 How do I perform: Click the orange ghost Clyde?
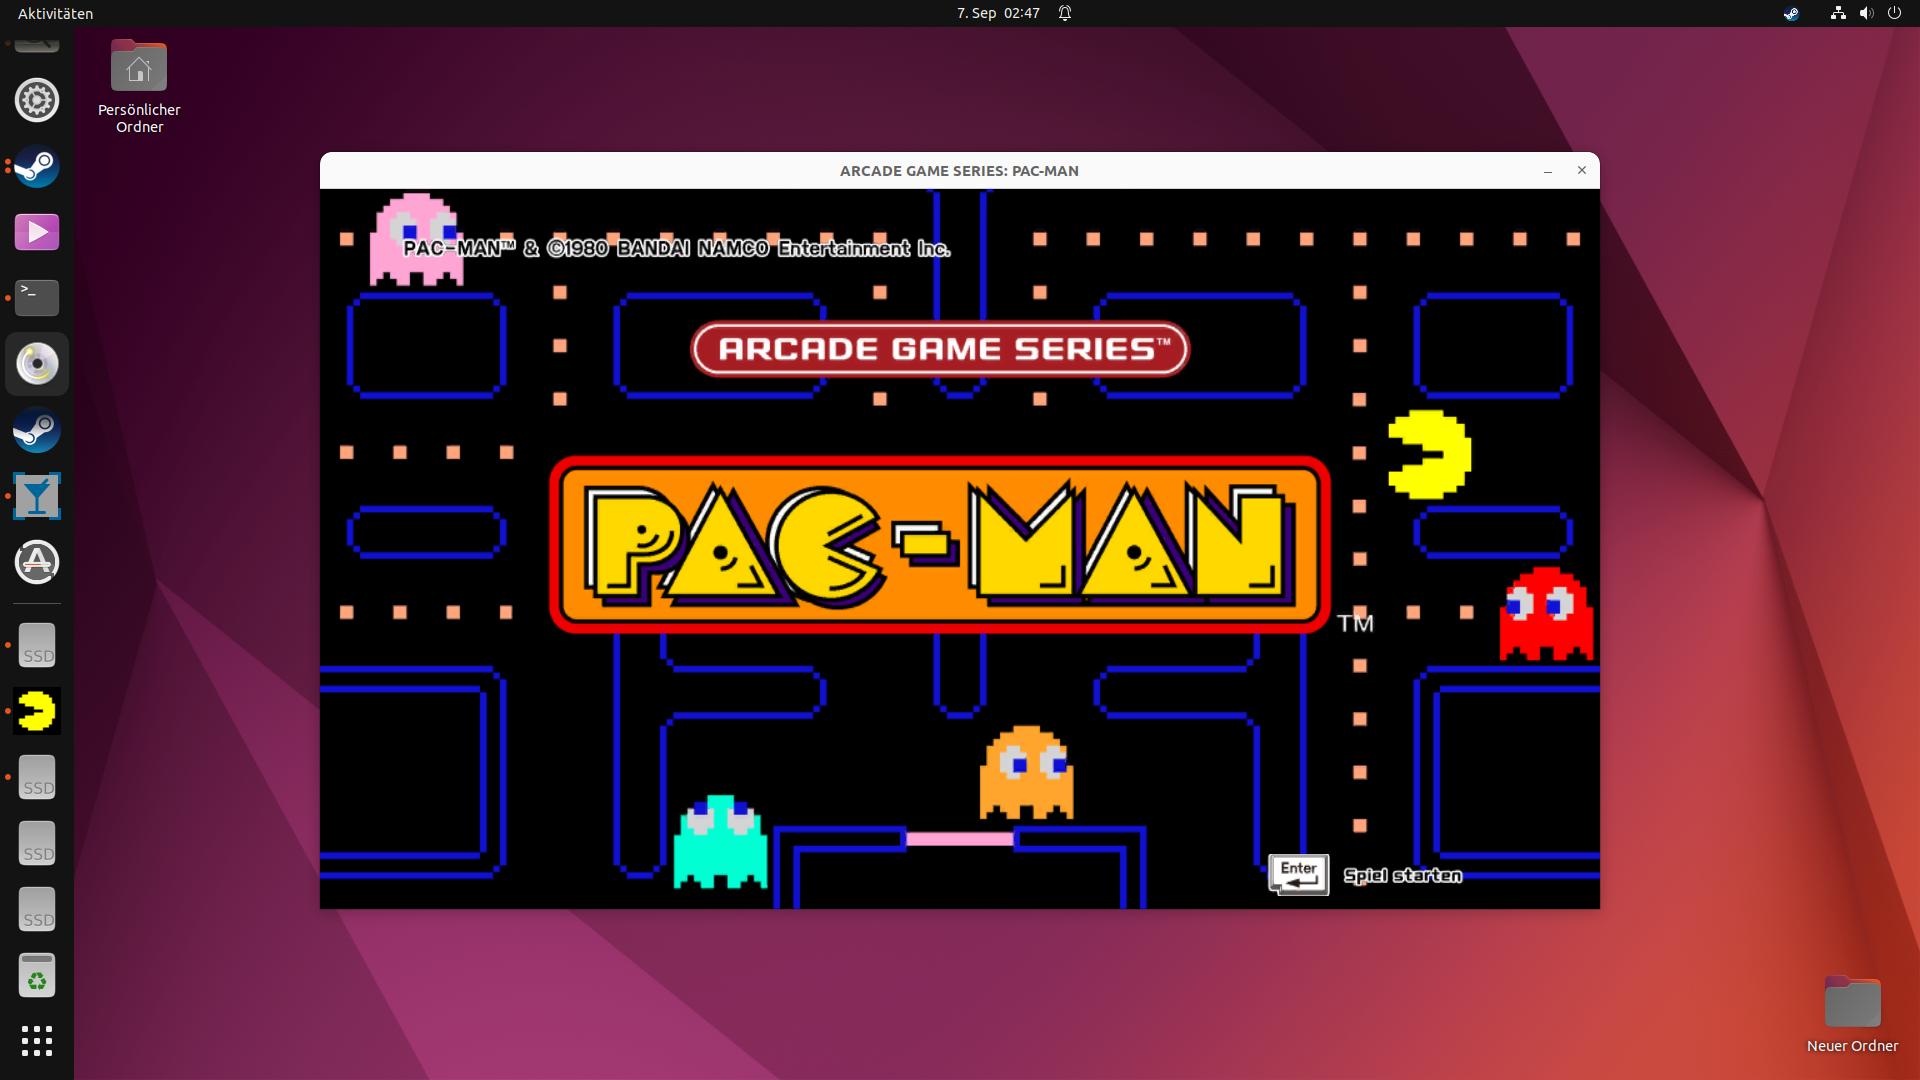pos(1027,773)
